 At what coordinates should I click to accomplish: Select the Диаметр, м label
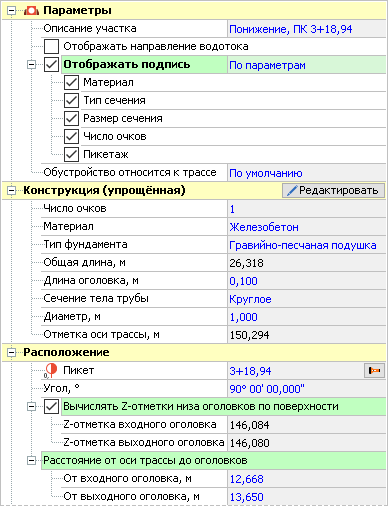pos(72,316)
